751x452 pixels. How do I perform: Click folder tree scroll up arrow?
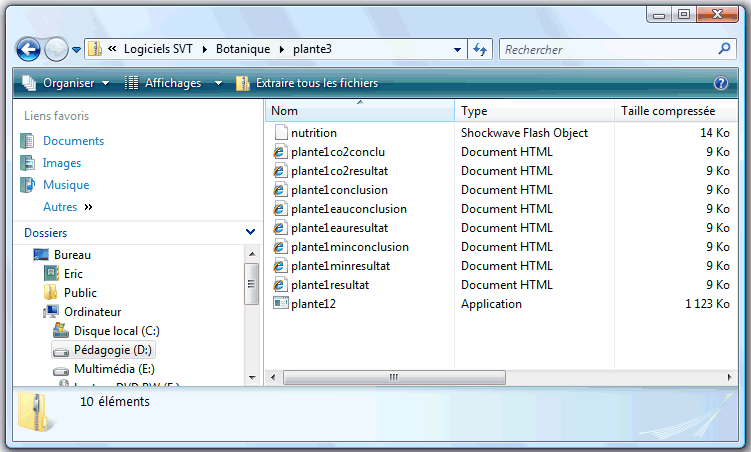click(252, 254)
